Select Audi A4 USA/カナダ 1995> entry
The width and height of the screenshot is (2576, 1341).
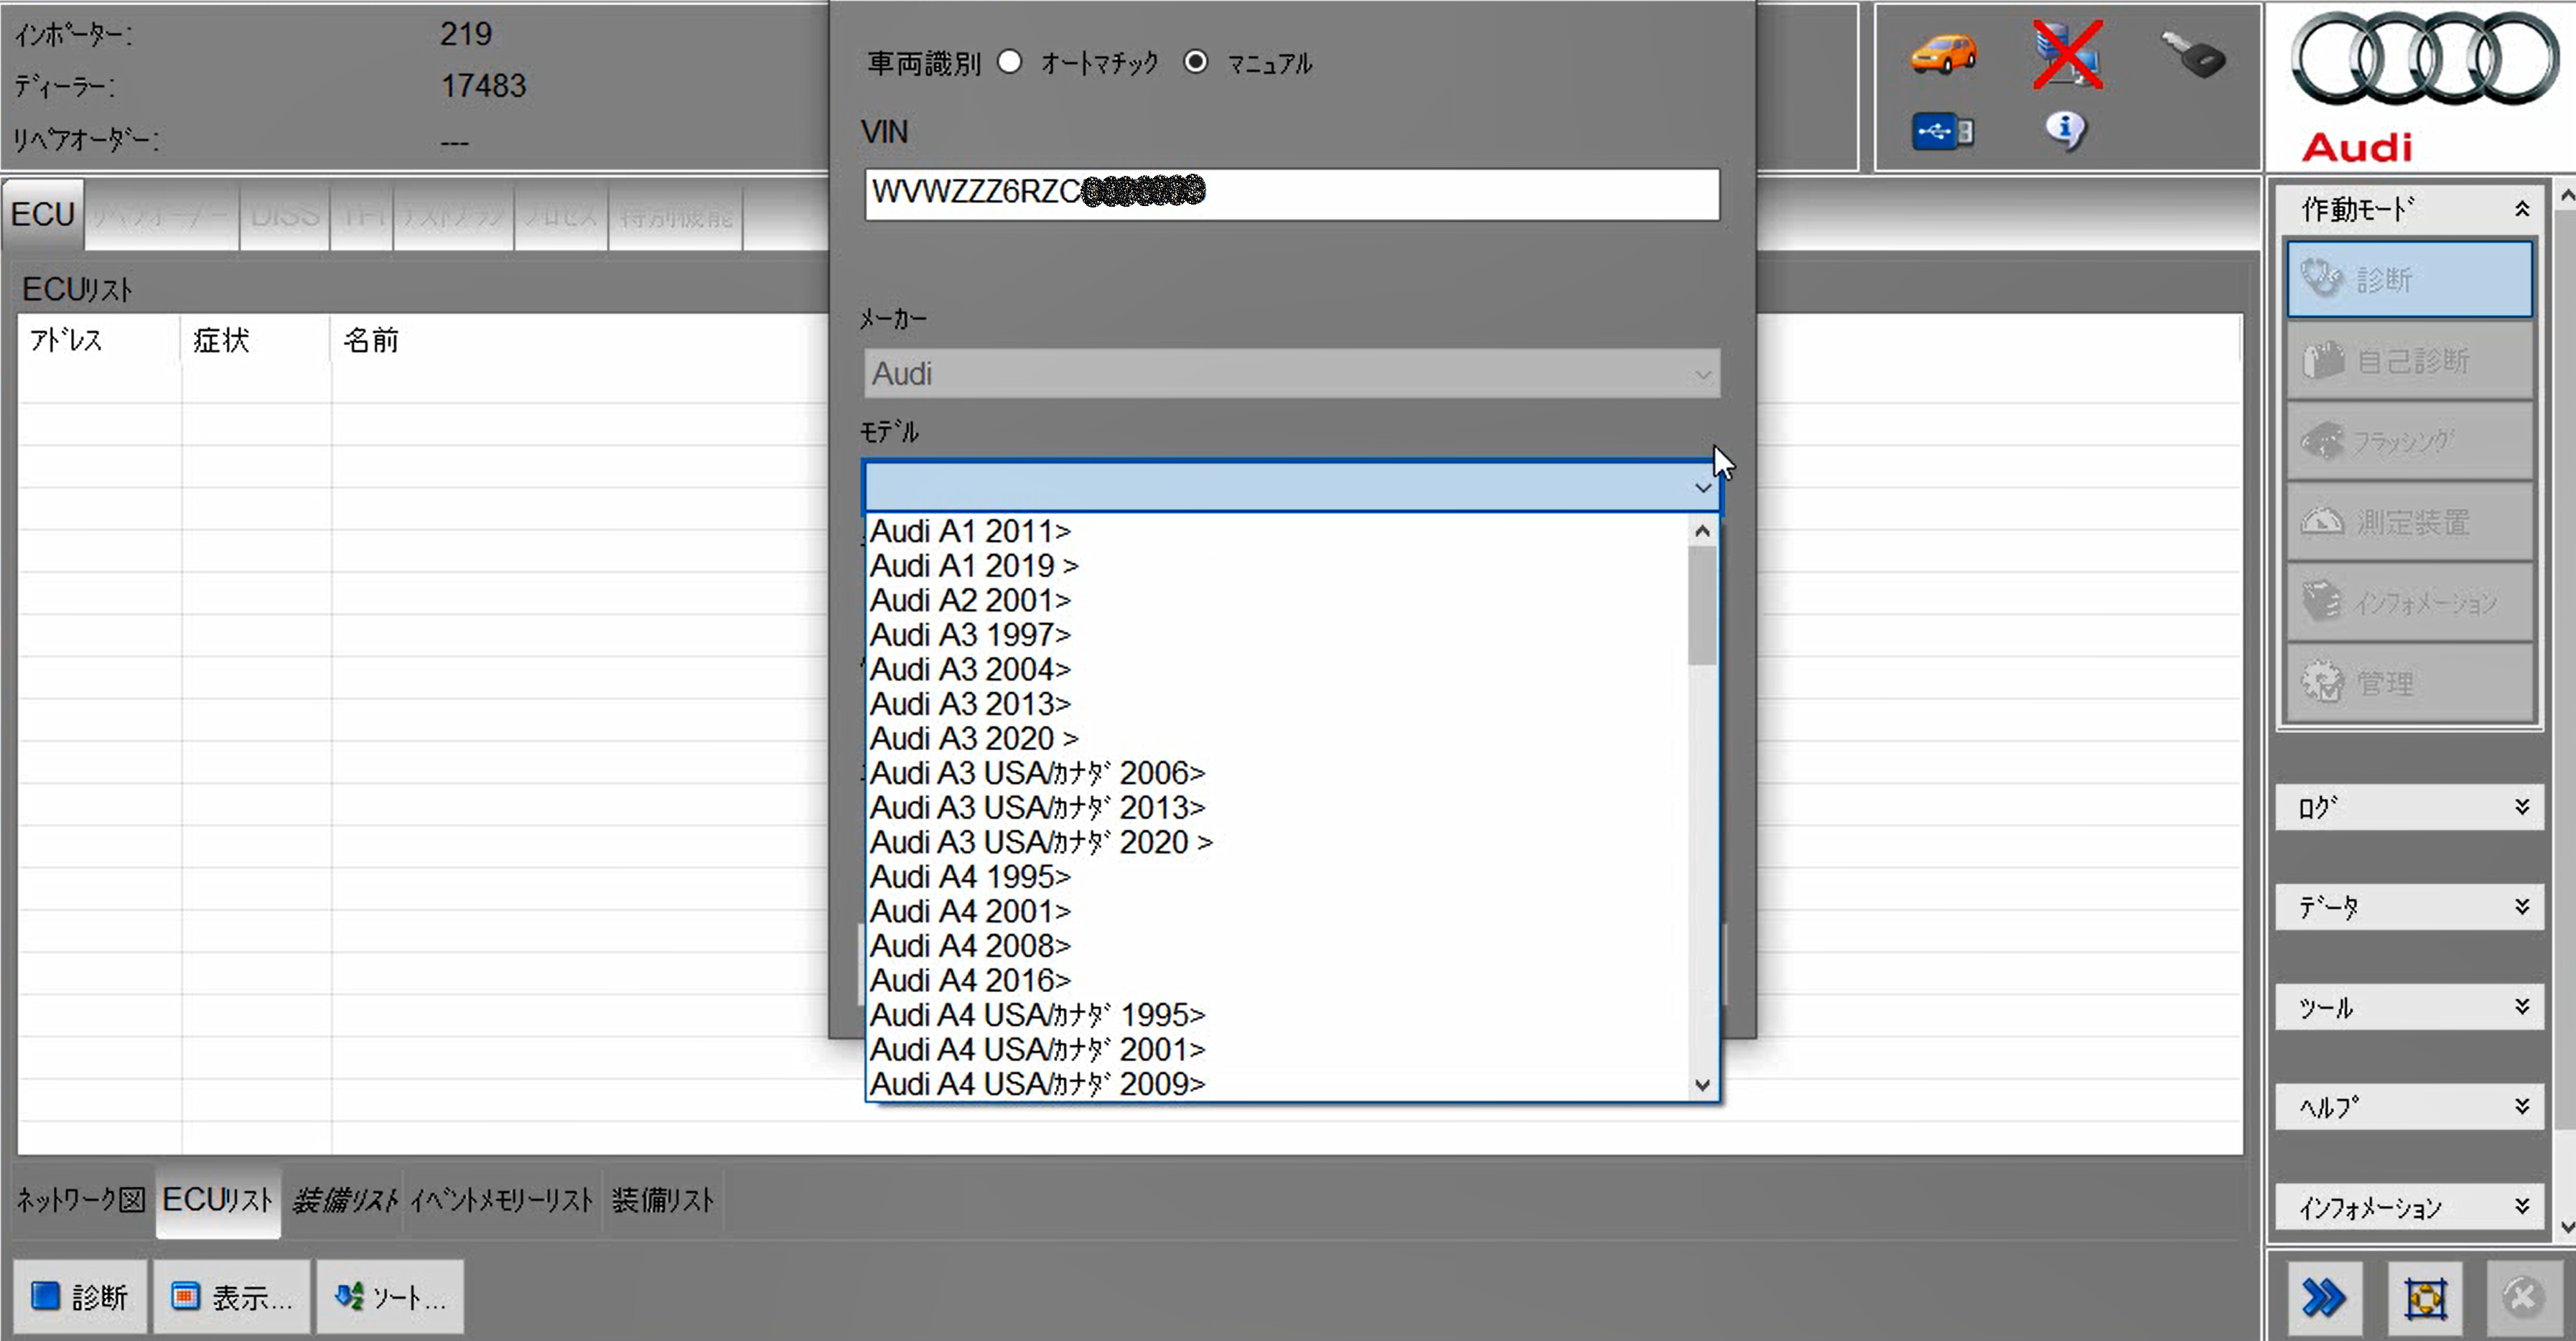point(1277,1015)
